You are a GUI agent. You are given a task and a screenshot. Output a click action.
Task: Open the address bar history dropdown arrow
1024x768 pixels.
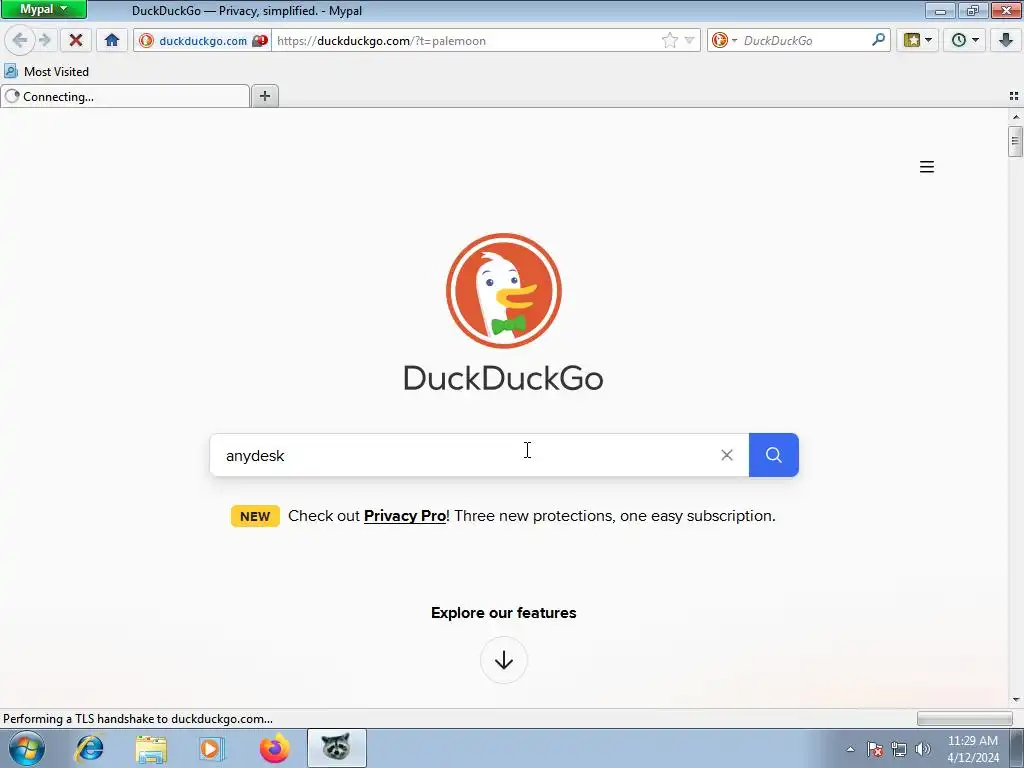[689, 40]
